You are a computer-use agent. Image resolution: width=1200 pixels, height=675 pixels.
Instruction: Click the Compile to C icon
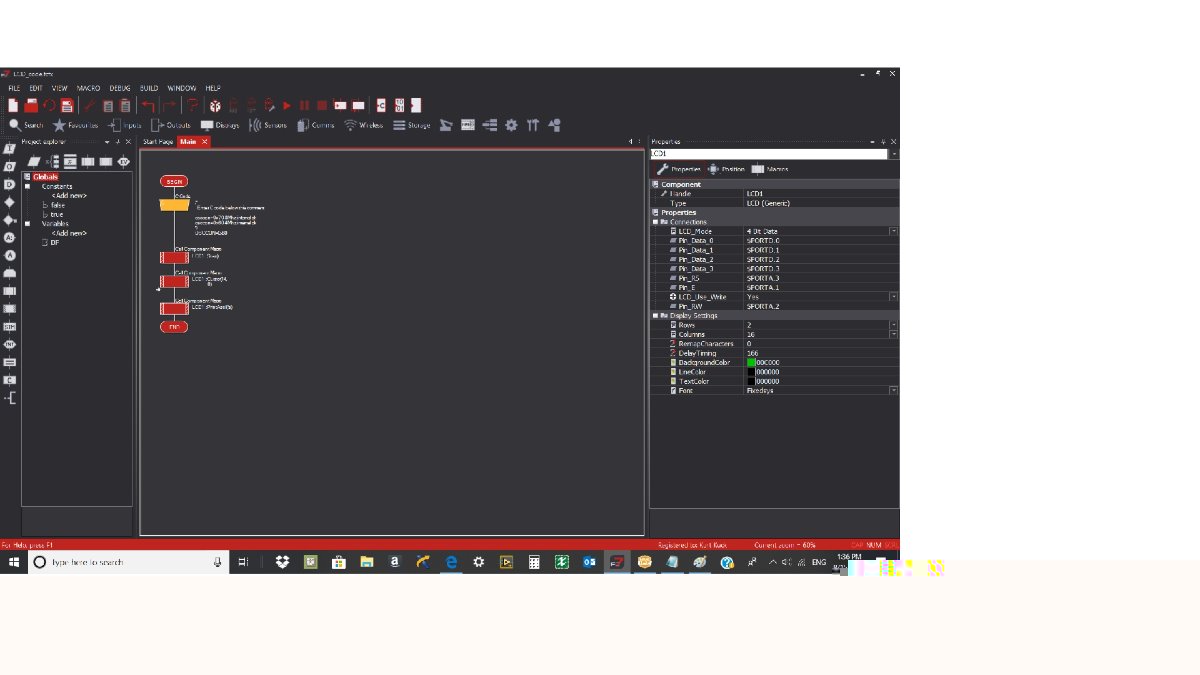pos(381,105)
